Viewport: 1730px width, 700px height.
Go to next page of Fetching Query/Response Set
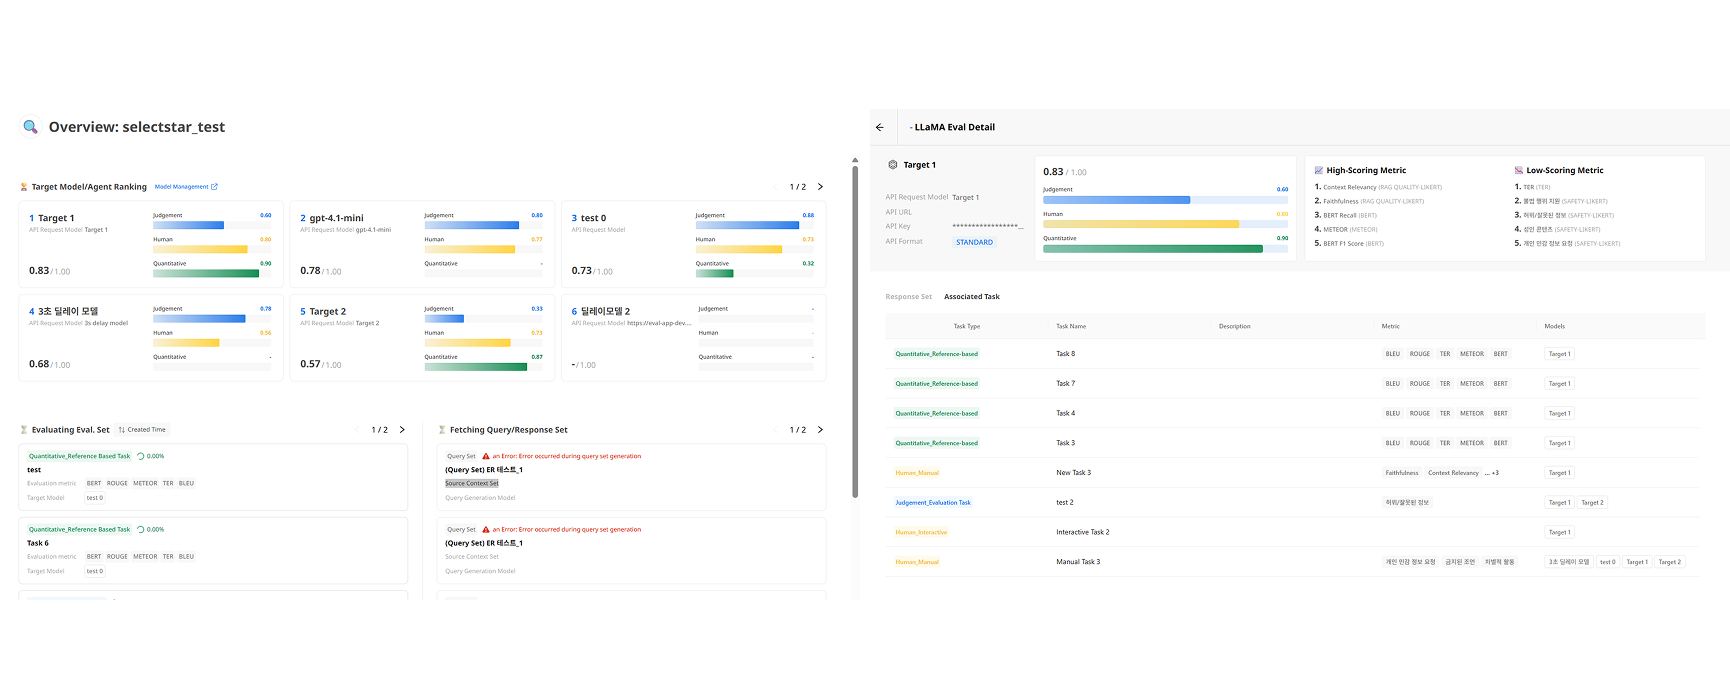pos(820,430)
